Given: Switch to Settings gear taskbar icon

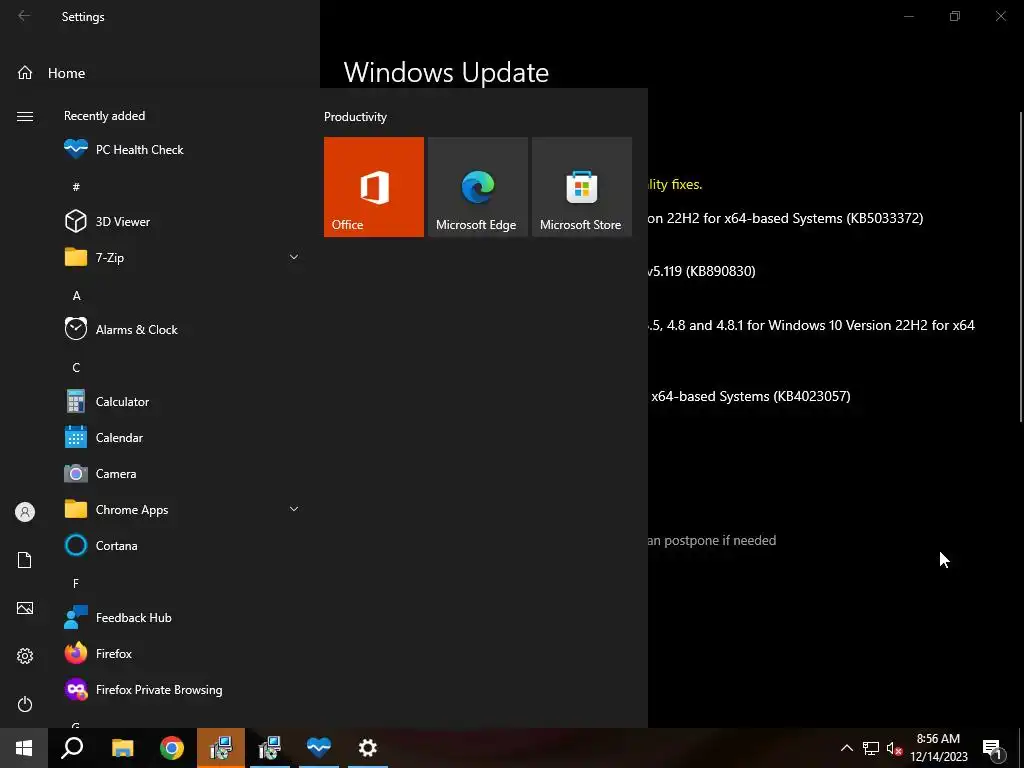Looking at the screenshot, I should click(368, 748).
